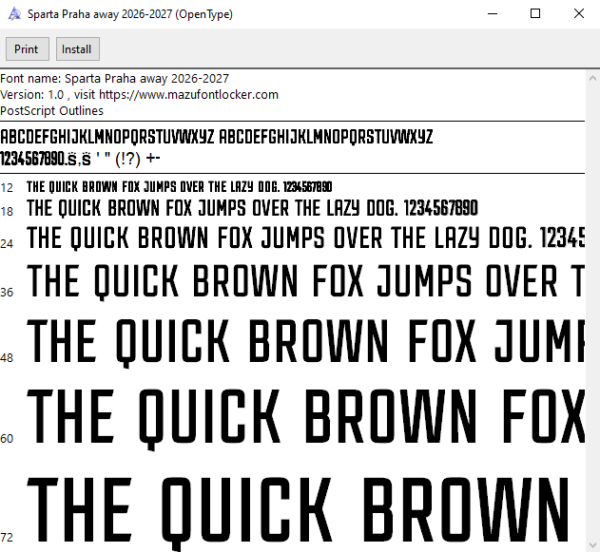
Task: Click the 72-point pangram sample line
Action: (298, 513)
